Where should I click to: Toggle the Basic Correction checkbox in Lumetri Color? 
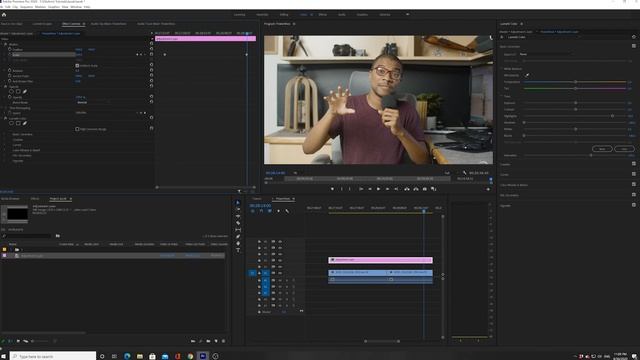pyautogui.click(x=634, y=46)
